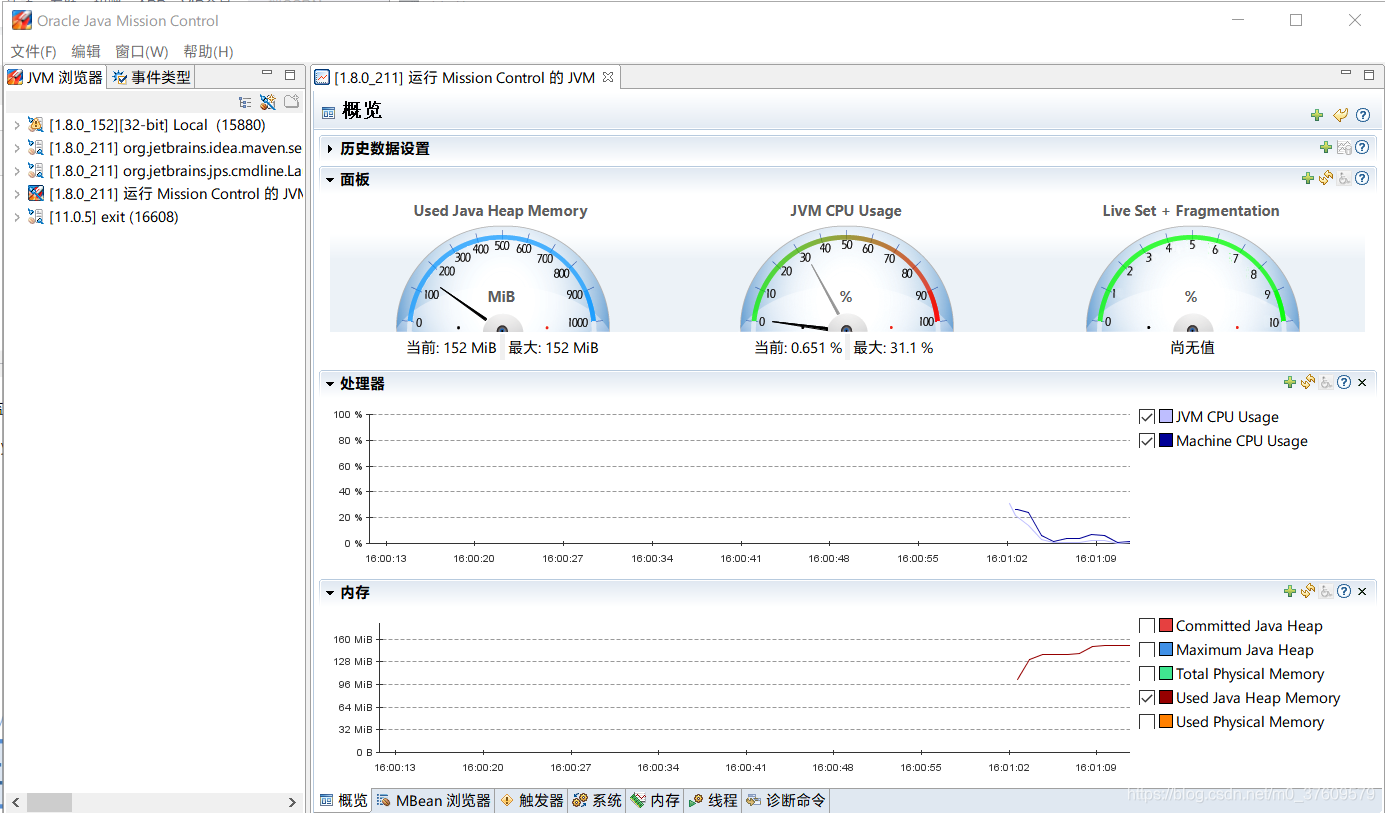Viewport: 1385px width, 813px height.
Task: Add attribute via plus in 内存 section
Action: pyautogui.click(x=1290, y=591)
